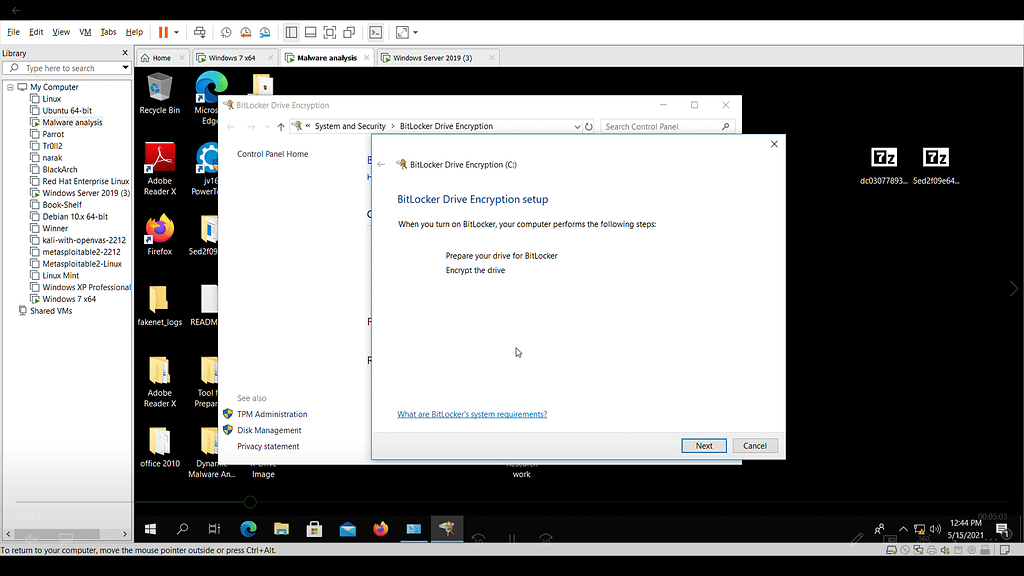1024x576 pixels.
Task: Show hidden system tray icons
Action: 903,529
